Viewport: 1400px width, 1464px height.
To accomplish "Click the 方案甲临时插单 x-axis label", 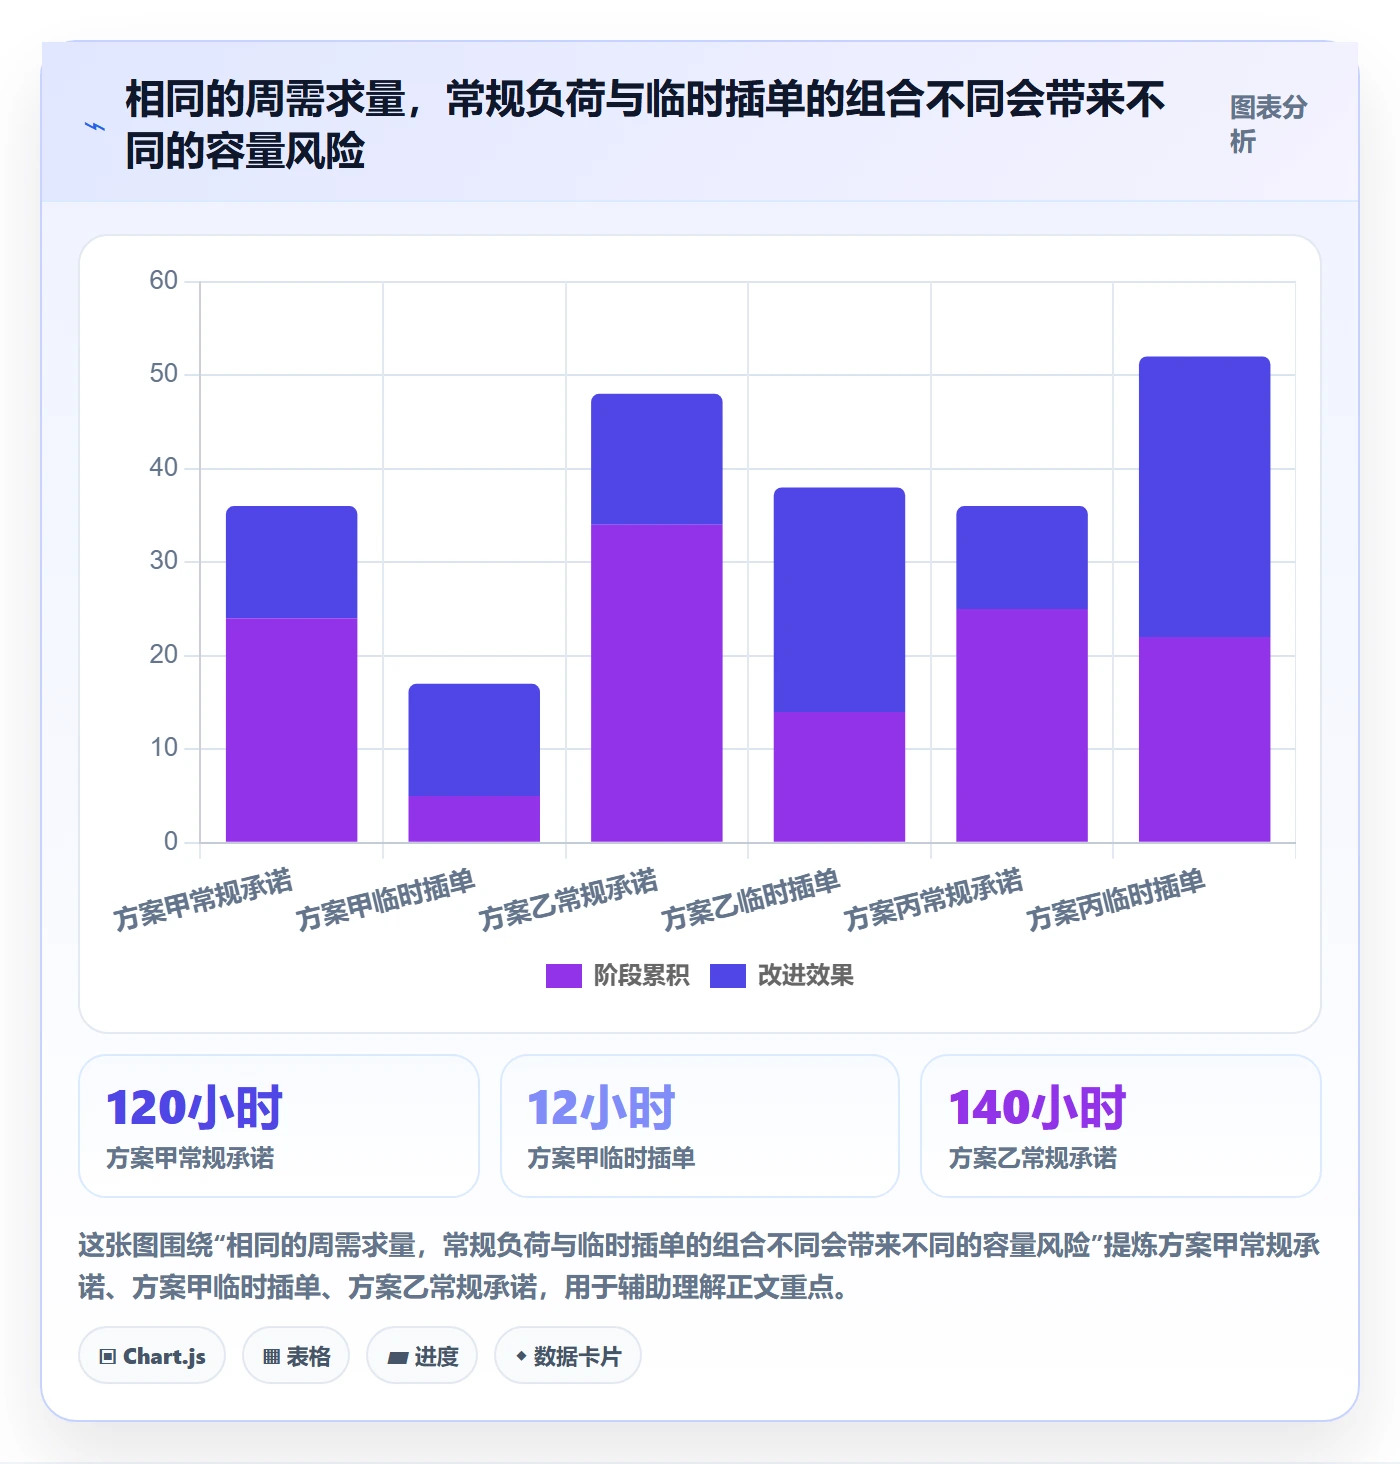I will 386,899.
